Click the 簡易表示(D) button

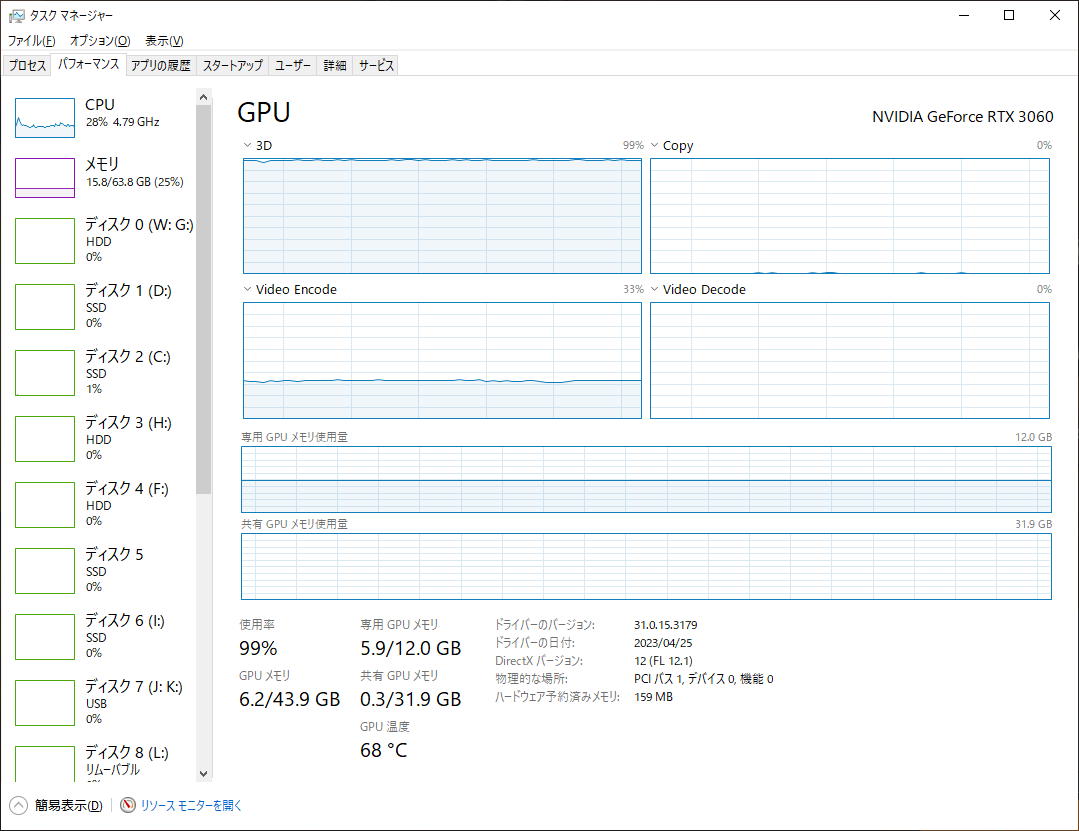tap(68, 805)
